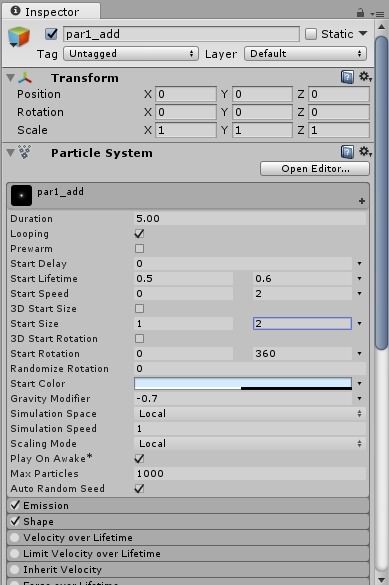Click Start Lifetime maximum field 0.6
Screen dimensions: 389x585
click(302, 278)
